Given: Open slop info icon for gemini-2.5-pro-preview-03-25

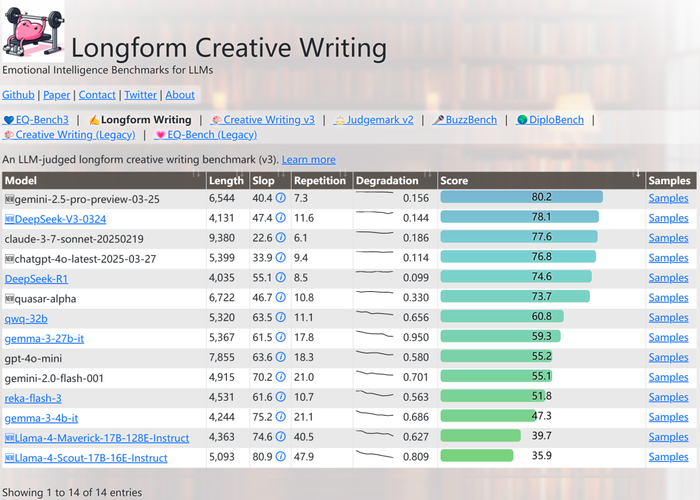Looking at the screenshot, I should point(280,198).
